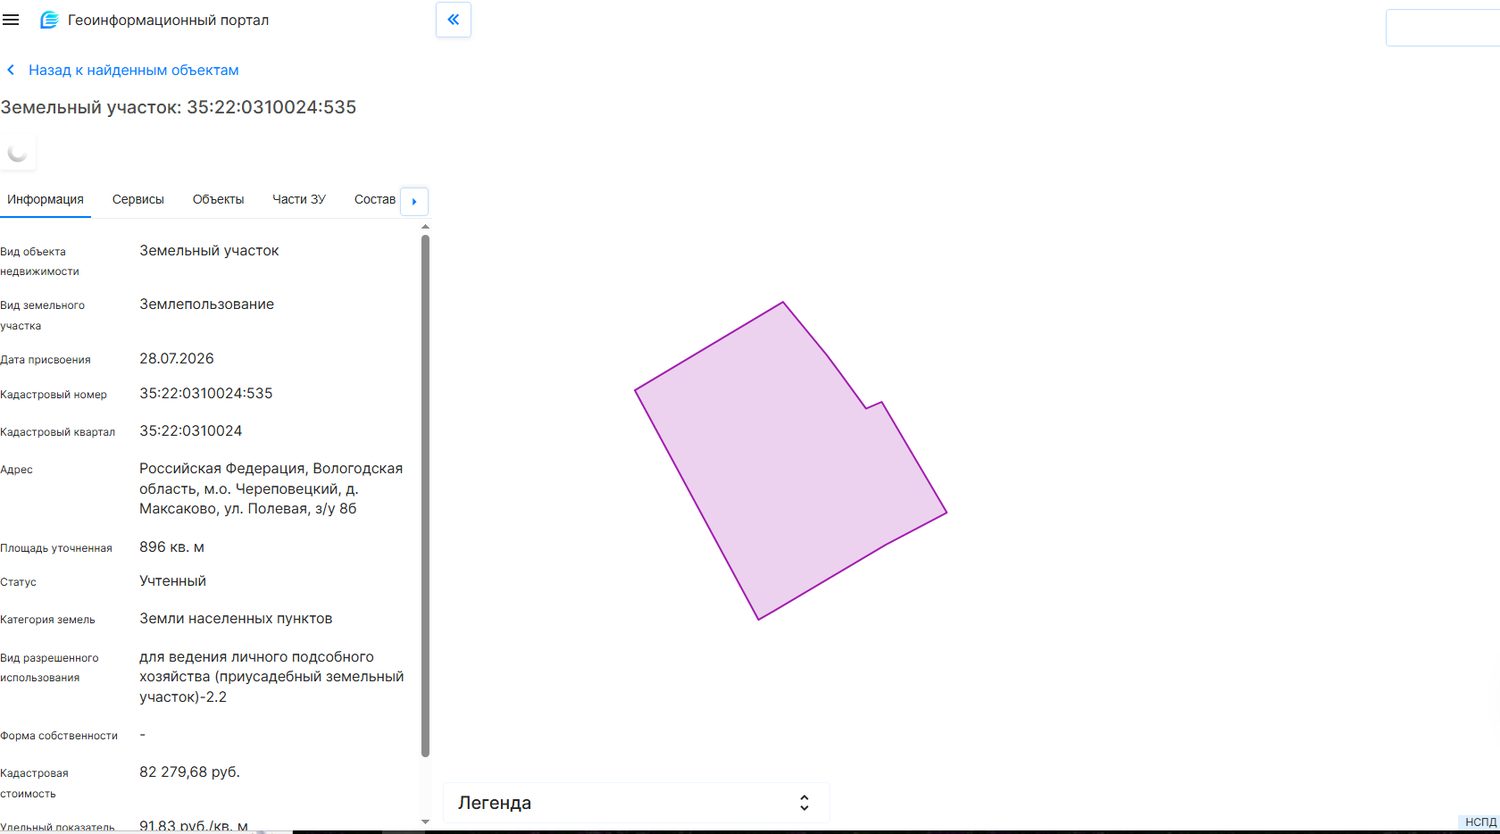The image size is (1500, 834).
Task: Click the Геоинформационный портал logo icon
Action: click(x=49, y=20)
